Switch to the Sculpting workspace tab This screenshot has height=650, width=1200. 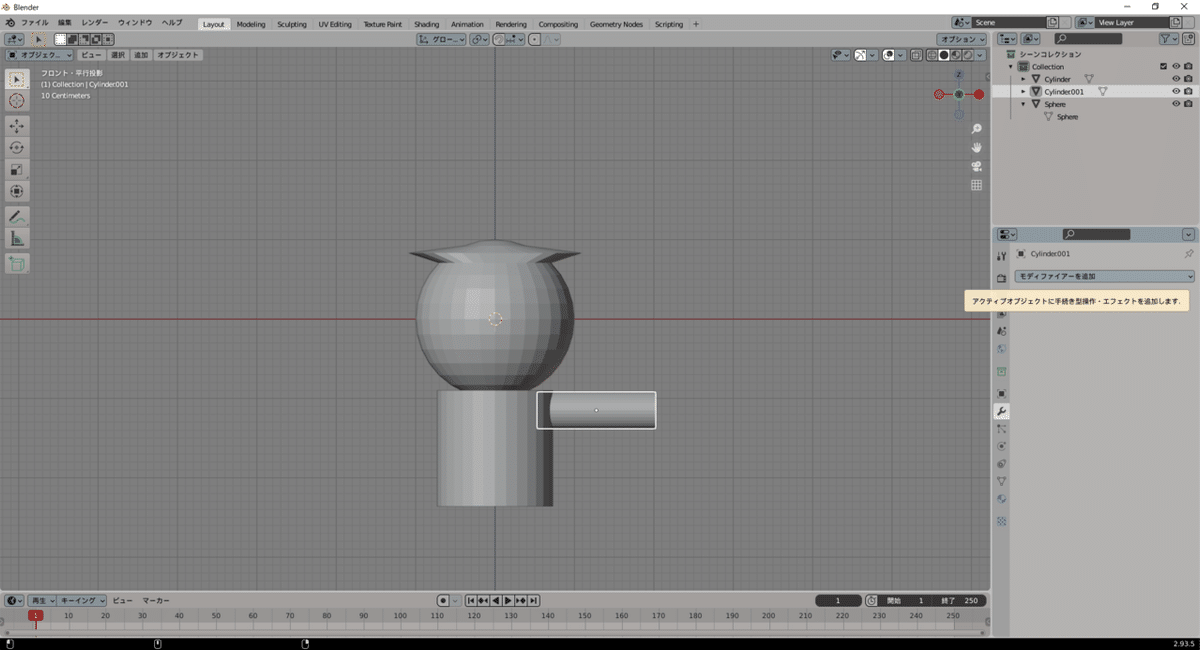pos(292,24)
